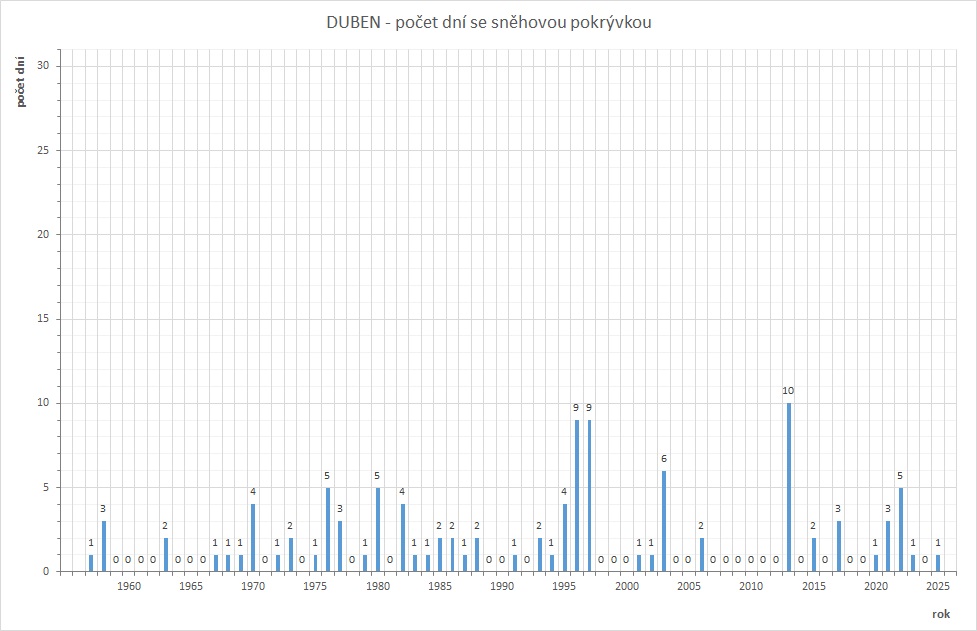The width and height of the screenshot is (977, 631).
Task: Select the 2015 bar with value 2
Action: [814, 554]
